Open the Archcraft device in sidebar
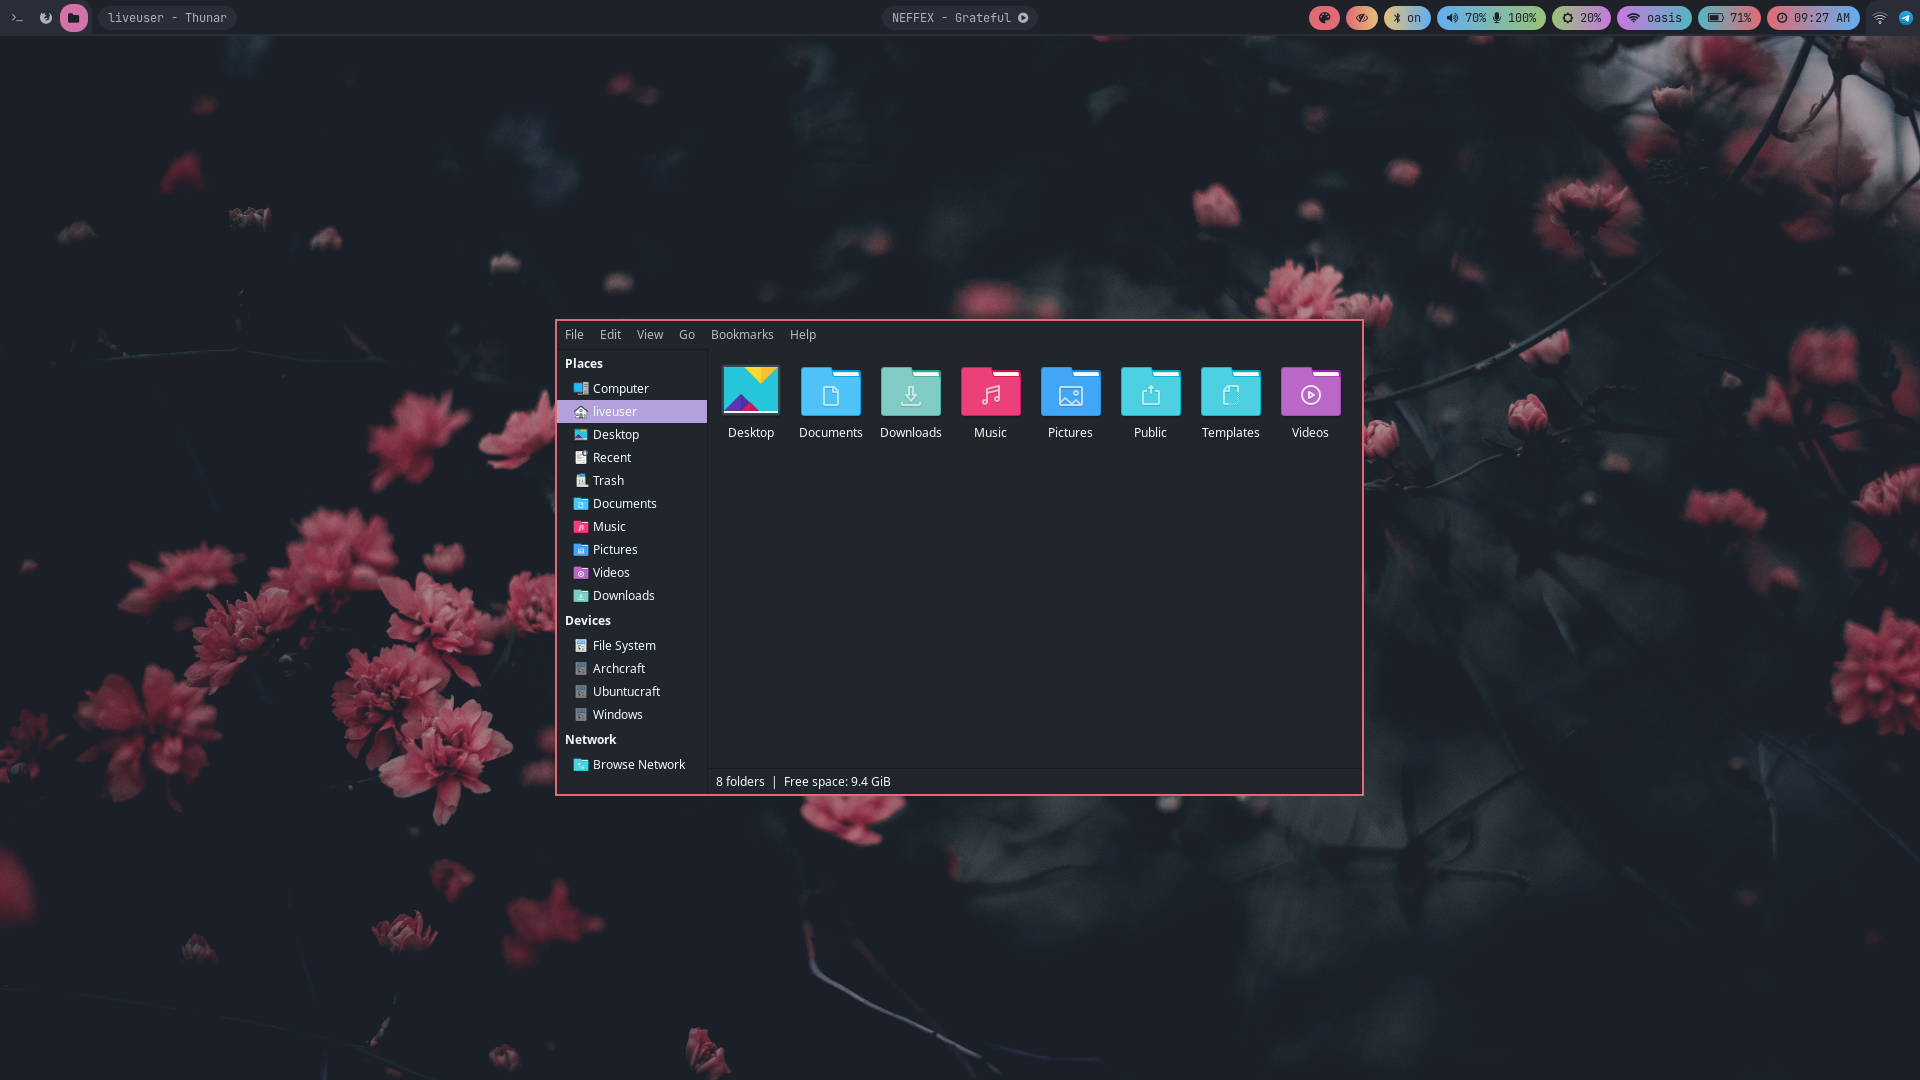Screen dimensions: 1920x1080 pyautogui.click(x=618, y=669)
